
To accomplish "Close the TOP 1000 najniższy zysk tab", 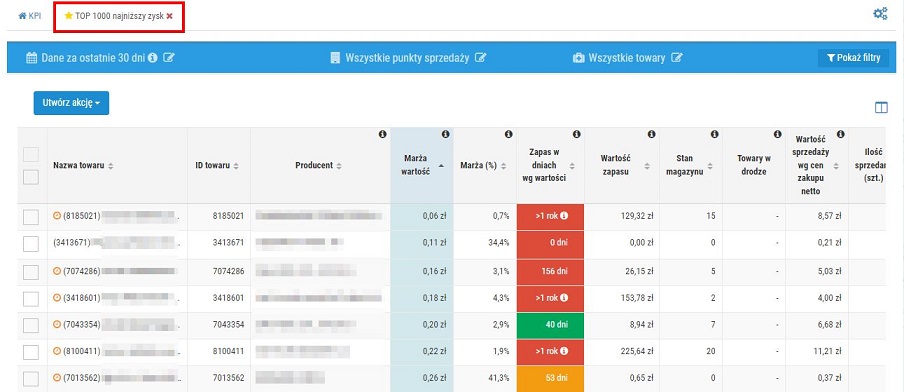I will pos(170,16).
